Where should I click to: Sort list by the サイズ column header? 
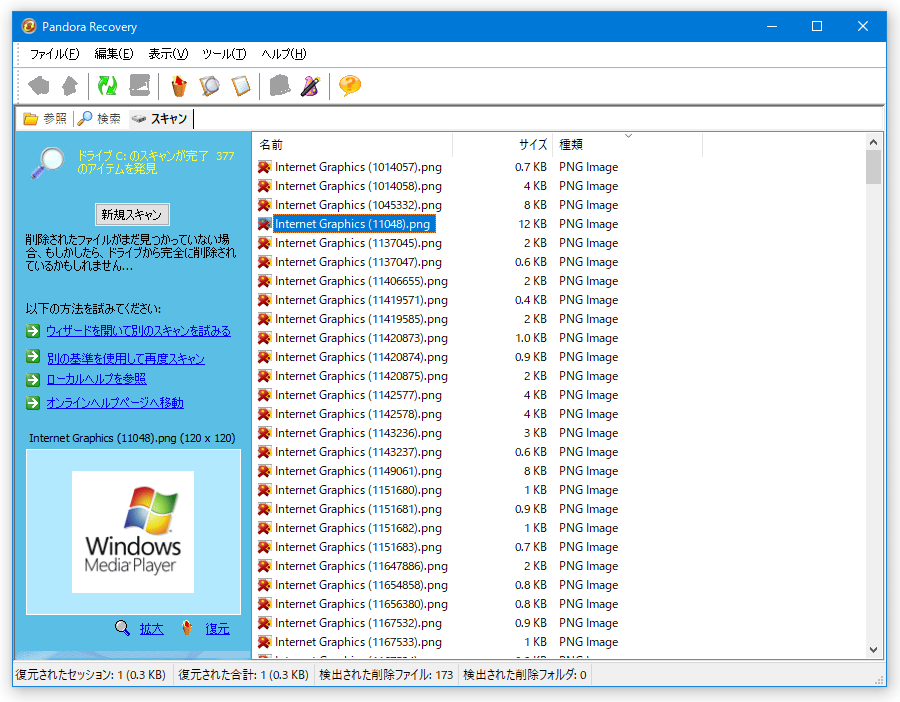(x=503, y=145)
